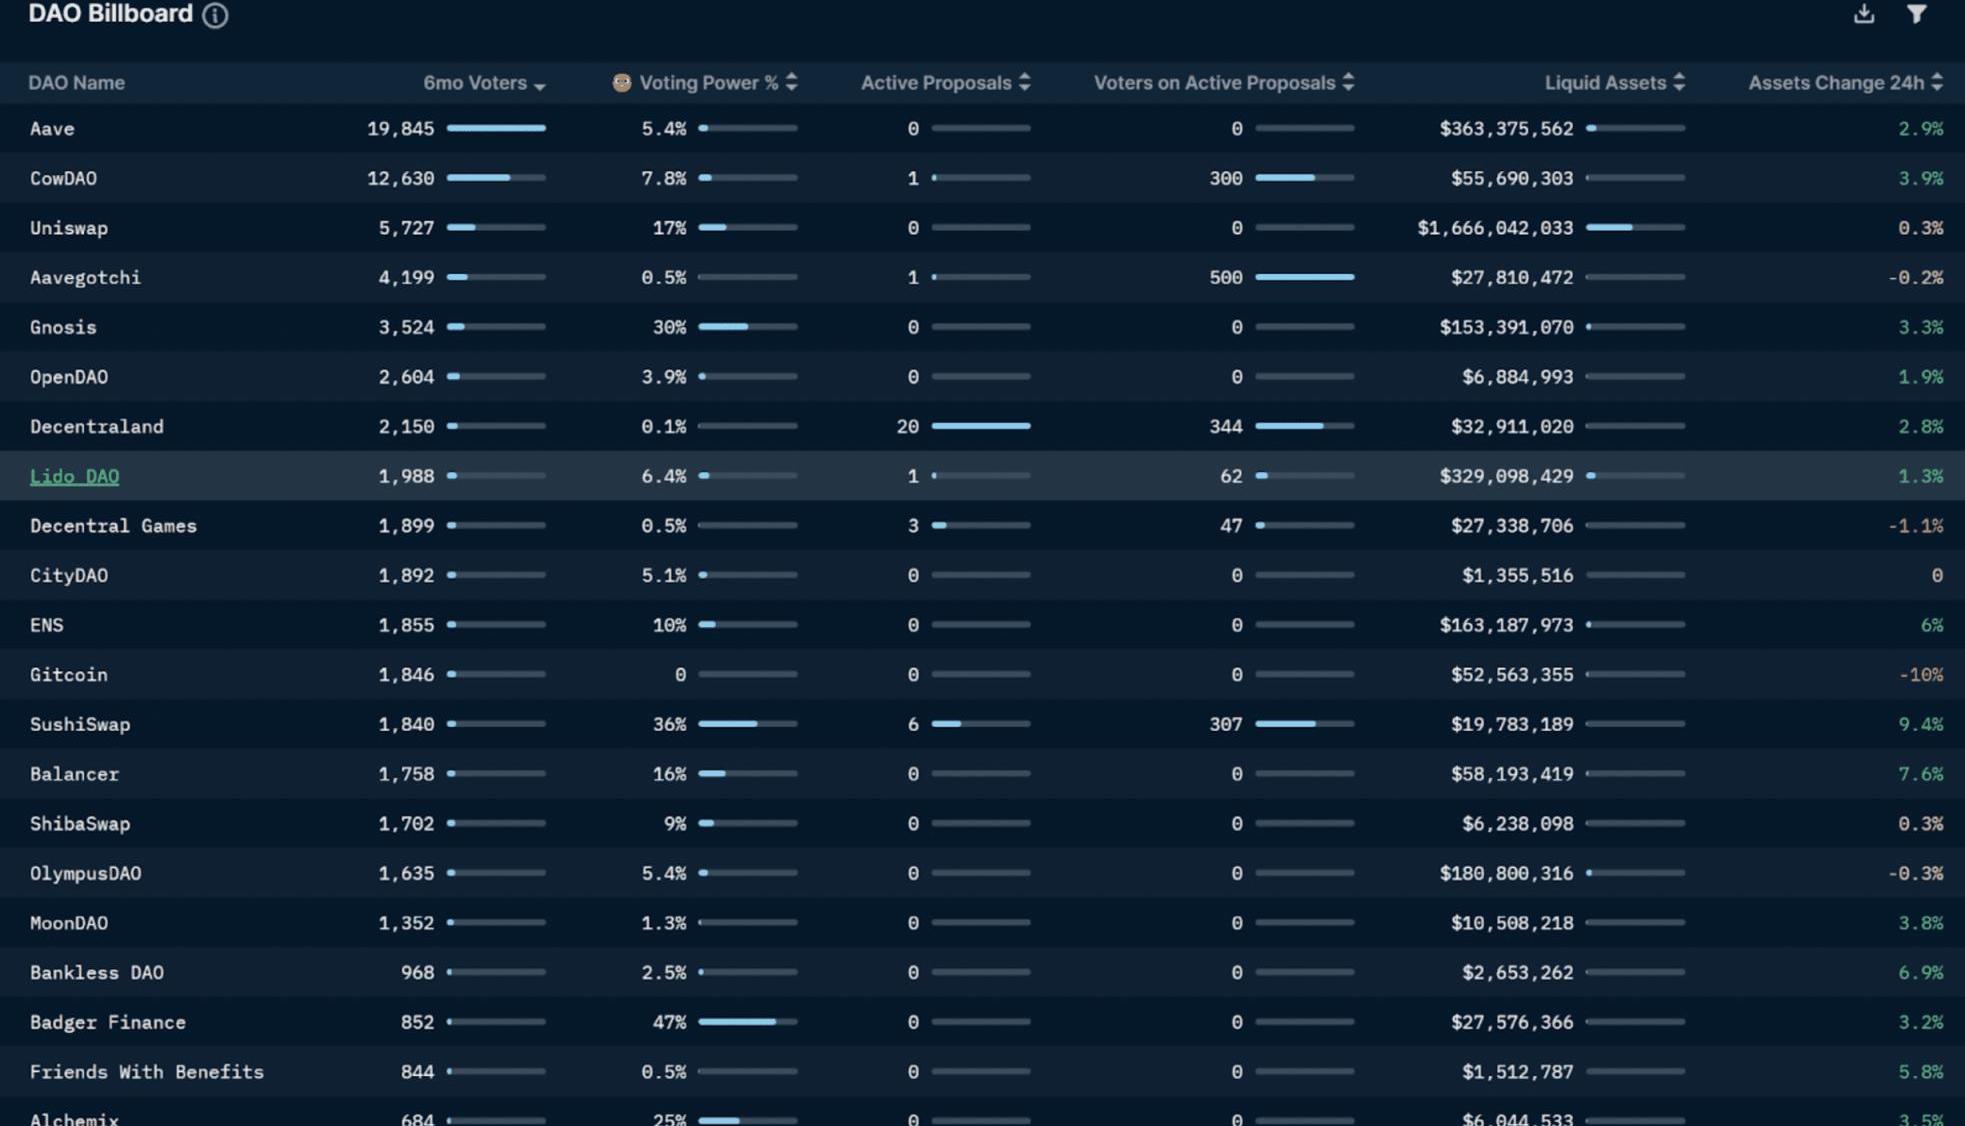
Task: Click Aavegotchi's 500 voters value
Action: (x=1225, y=278)
